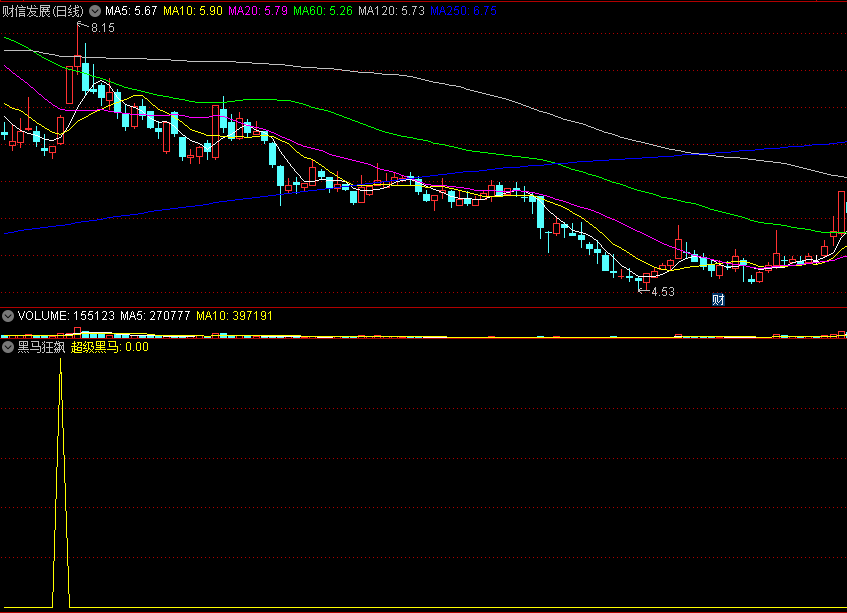Viewport: 847px width, 613px height.
Task: Click the volume MA5: 270777 label
Action: [155, 316]
